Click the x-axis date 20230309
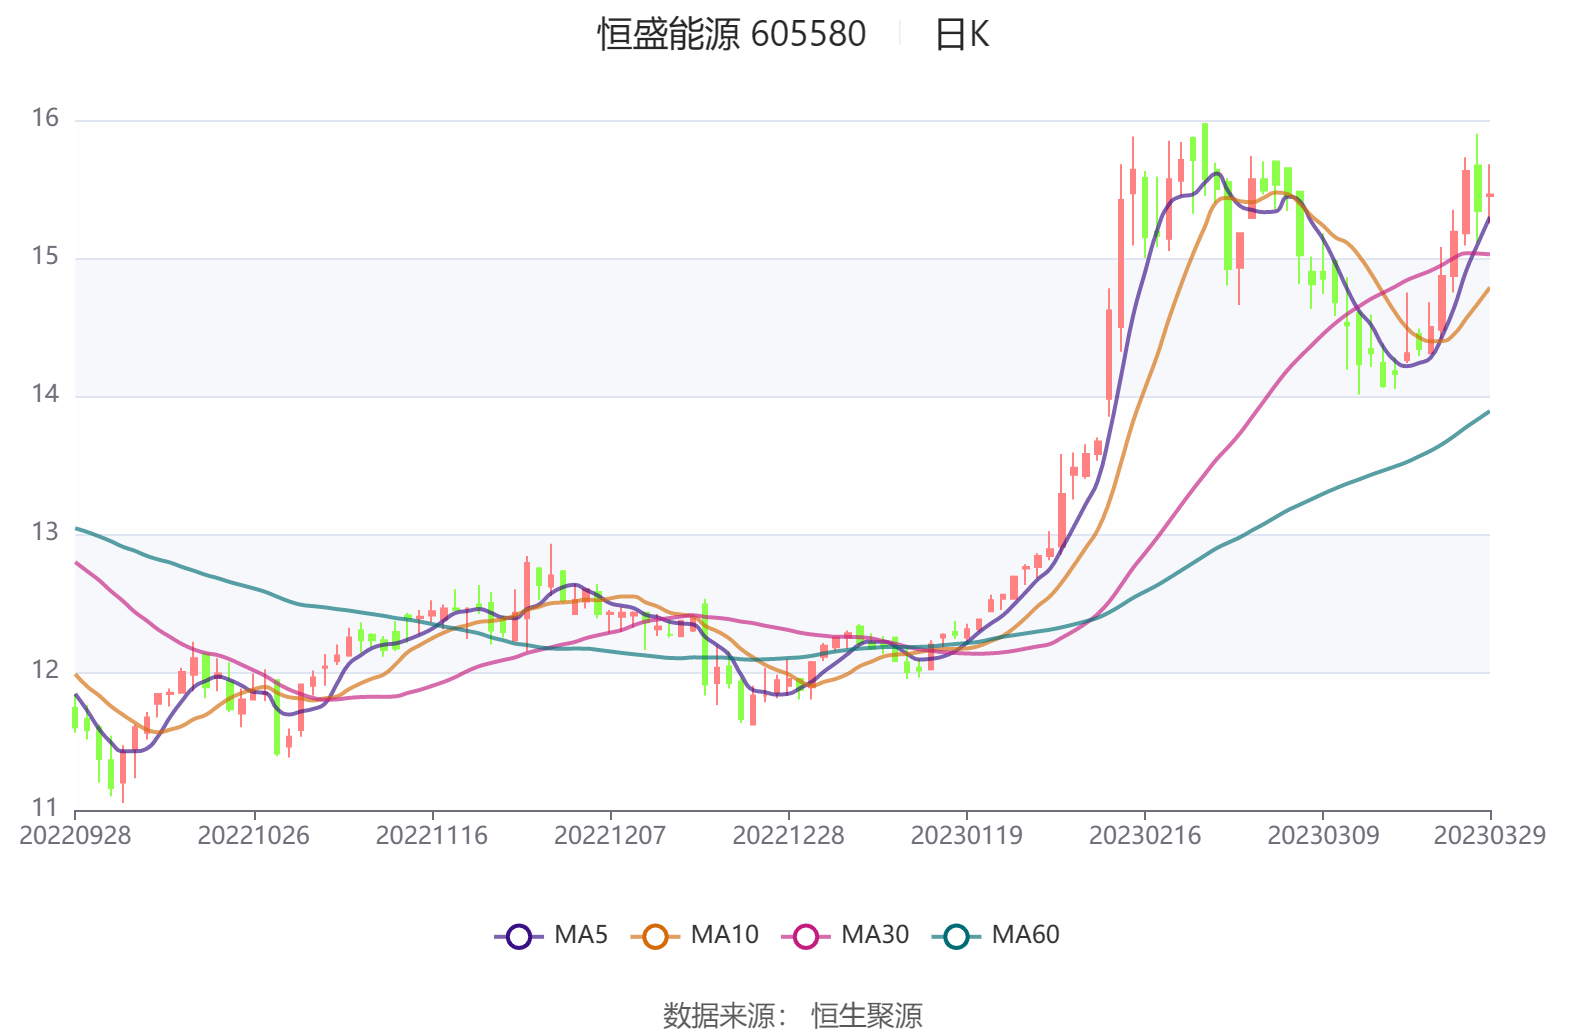Screen dimensions: 1586x1034 coord(1323,836)
